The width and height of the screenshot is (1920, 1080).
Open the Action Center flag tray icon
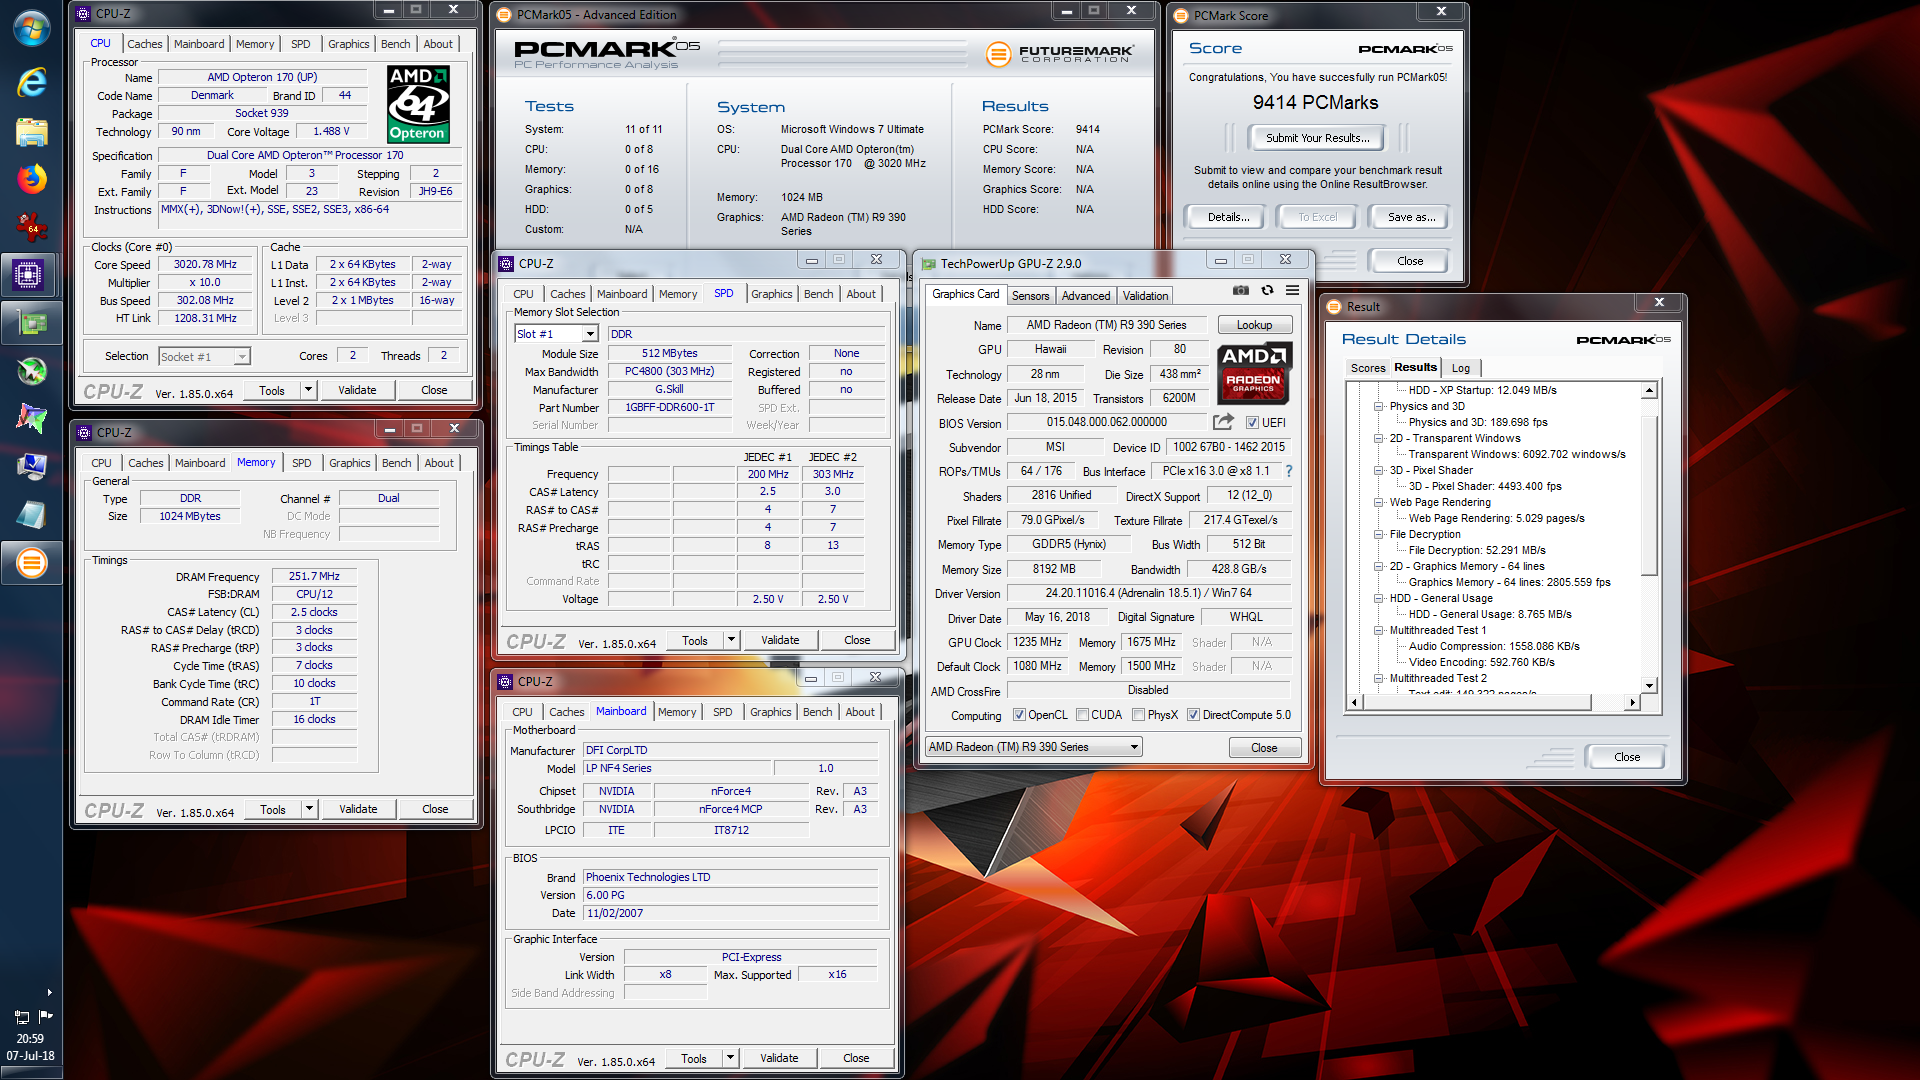pos(46,1016)
